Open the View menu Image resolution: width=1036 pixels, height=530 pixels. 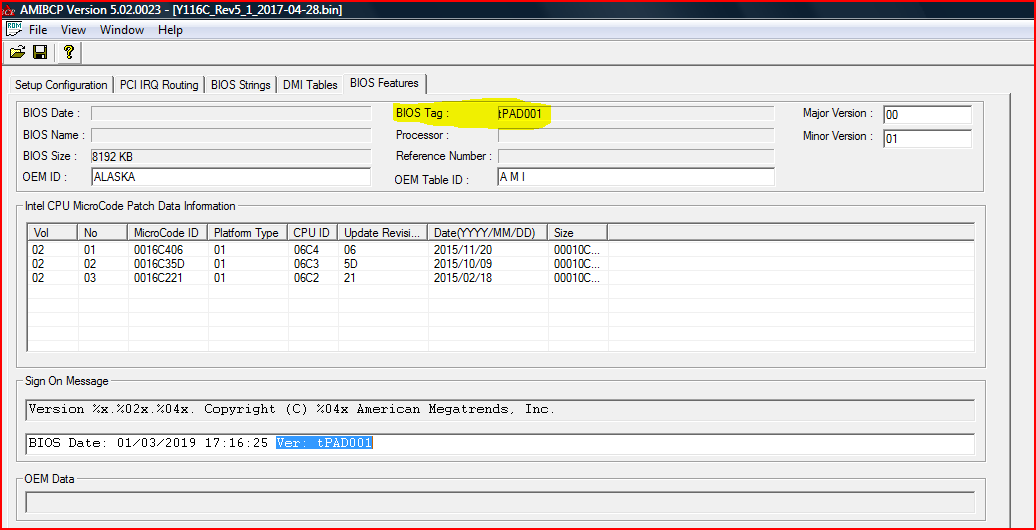click(x=73, y=30)
